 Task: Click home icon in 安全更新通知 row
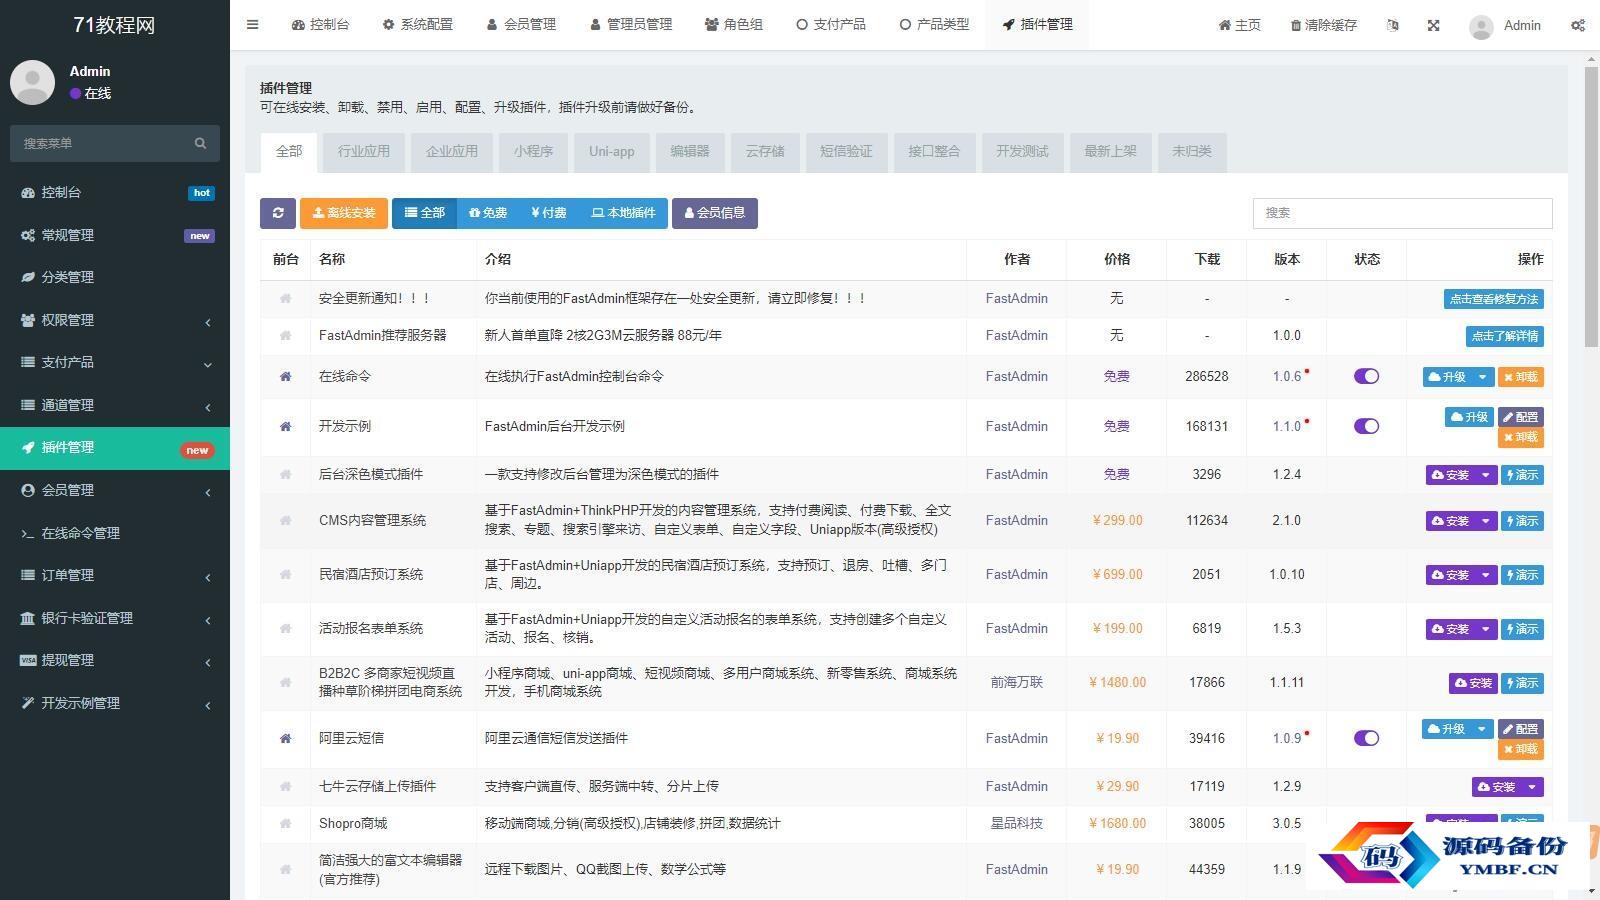(x=285, y=299)
